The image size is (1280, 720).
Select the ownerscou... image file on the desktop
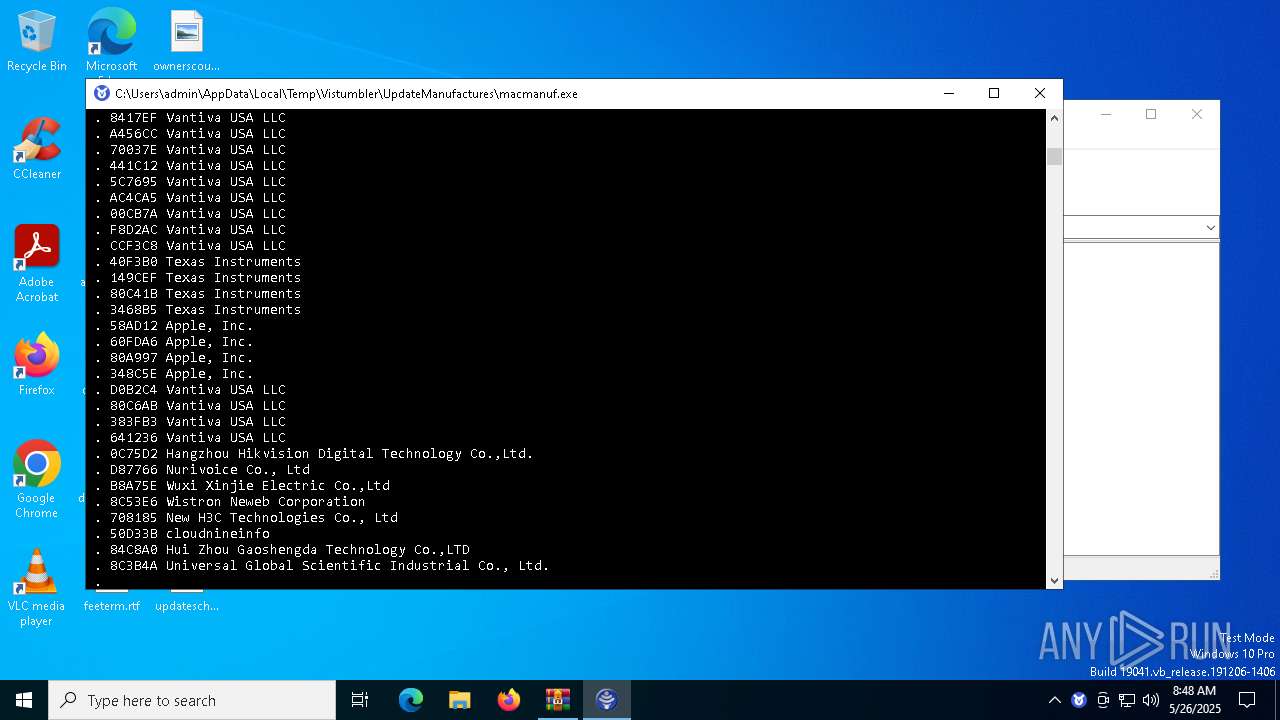(186, 42)
